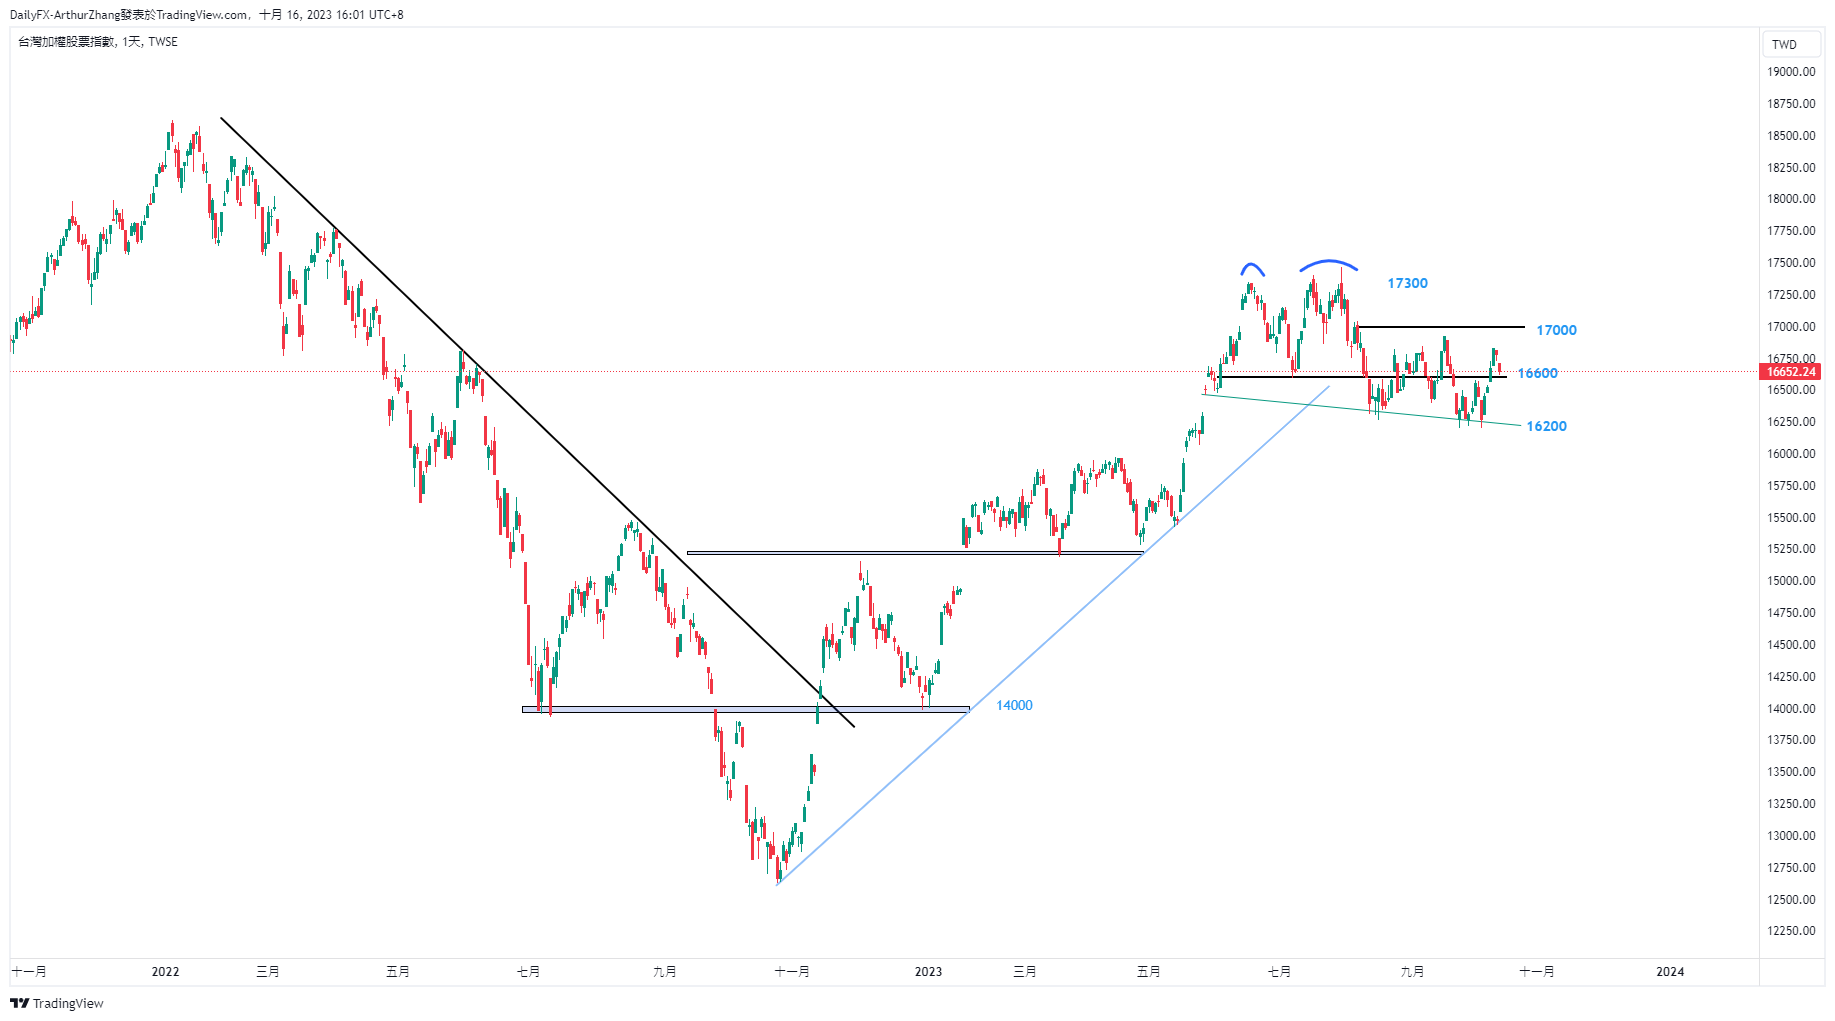This screenshot has width=1835, height=1021.
Task: Click the 17000 resistance label
Action: point(1556,330)
